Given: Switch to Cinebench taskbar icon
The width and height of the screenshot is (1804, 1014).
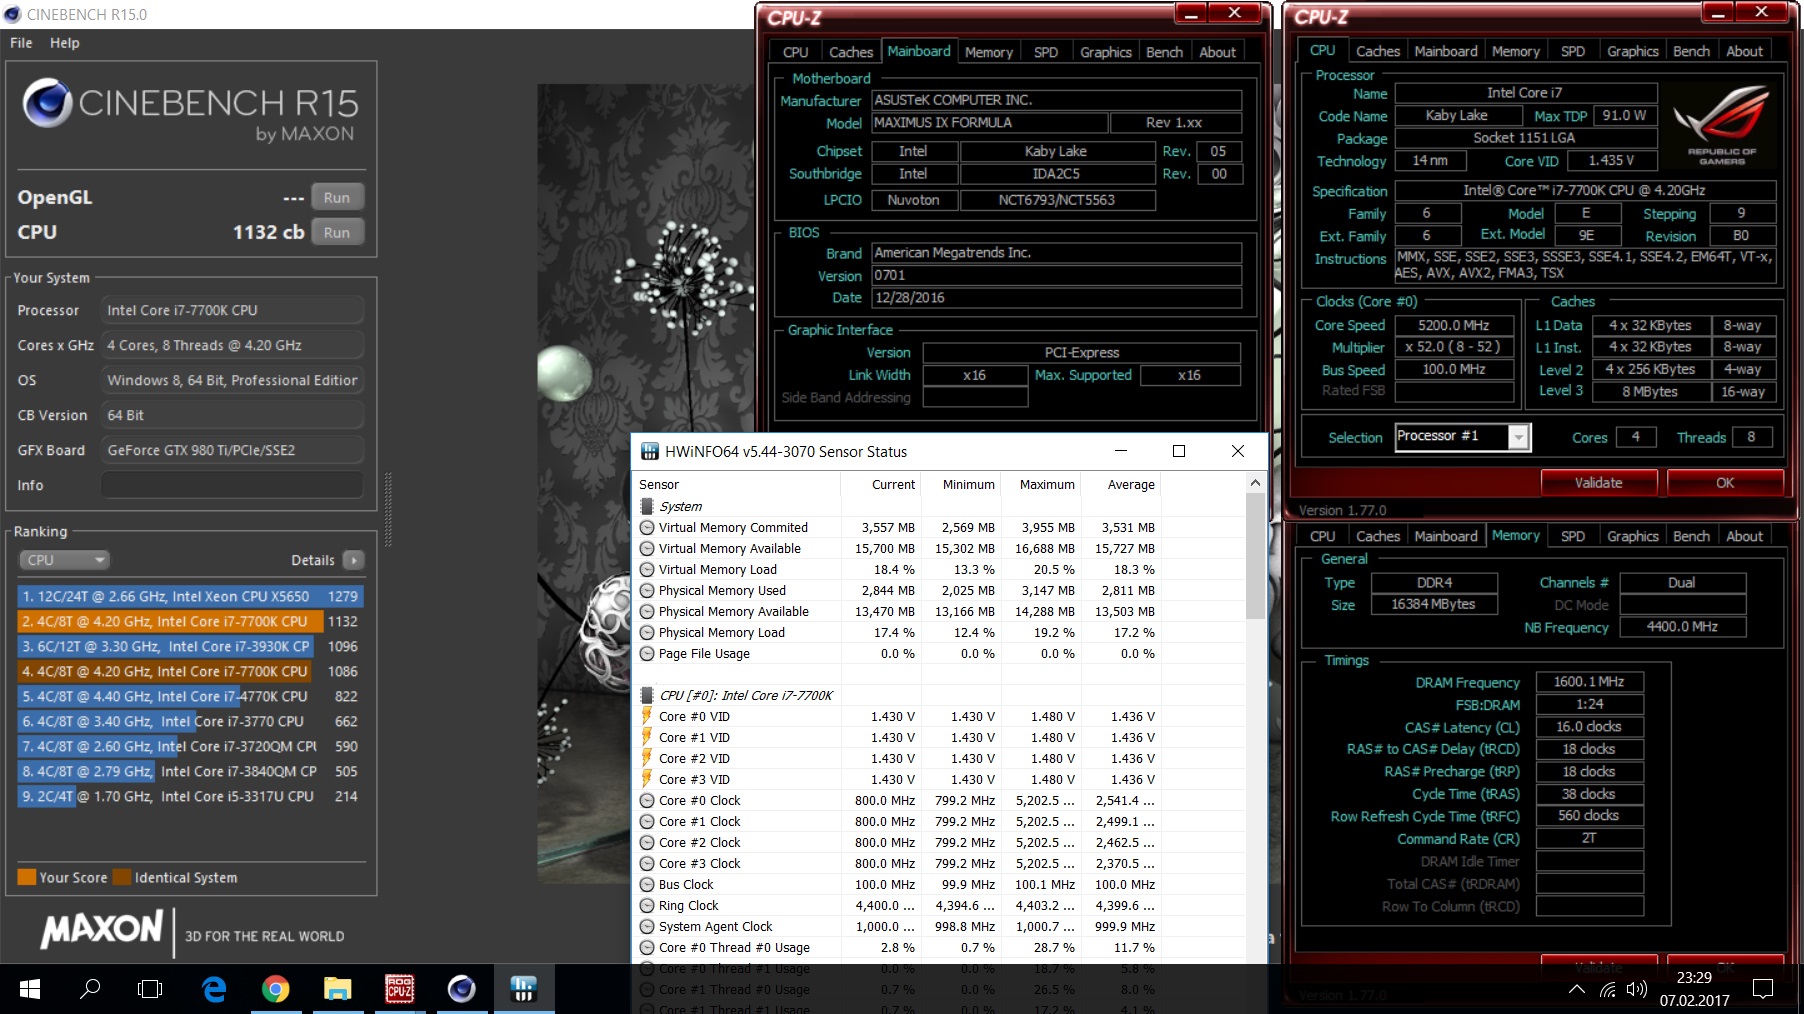Looking at the screenshot, I should pyautogui.click(x=461, y=989).
